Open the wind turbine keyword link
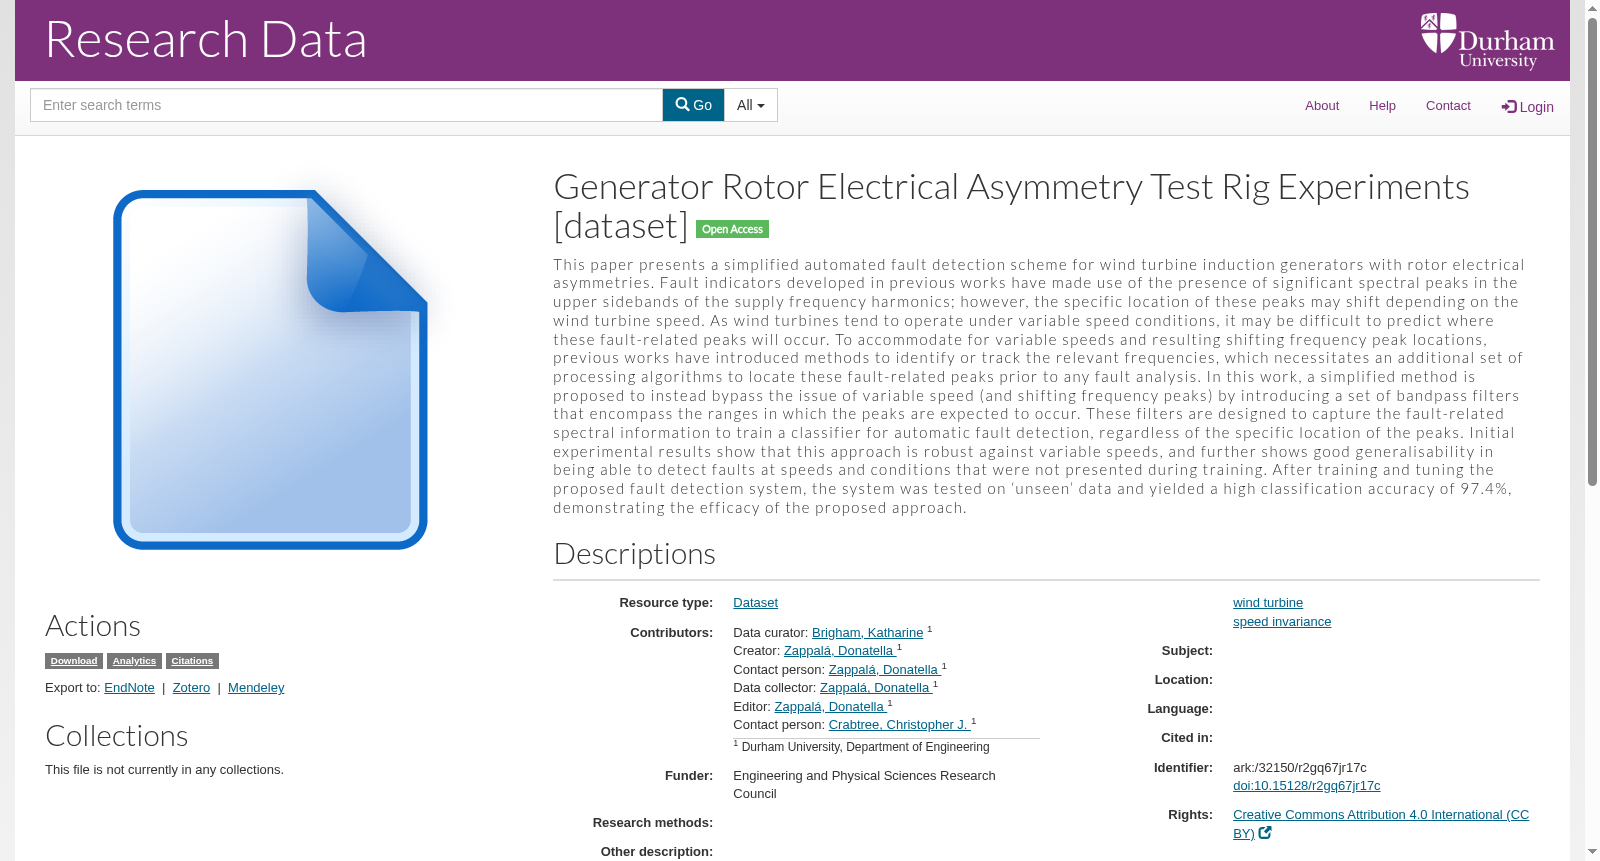This screenshot has width=1600, height=861. tap(1268, 603)
